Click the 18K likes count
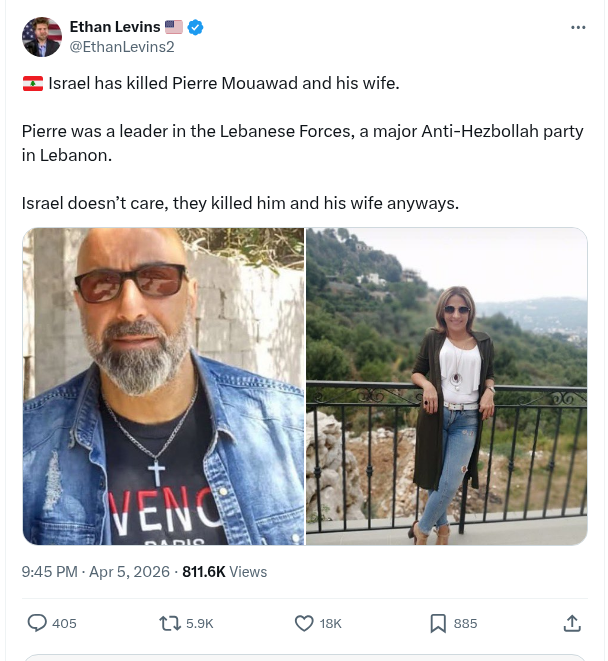 [x=330, y=623]
